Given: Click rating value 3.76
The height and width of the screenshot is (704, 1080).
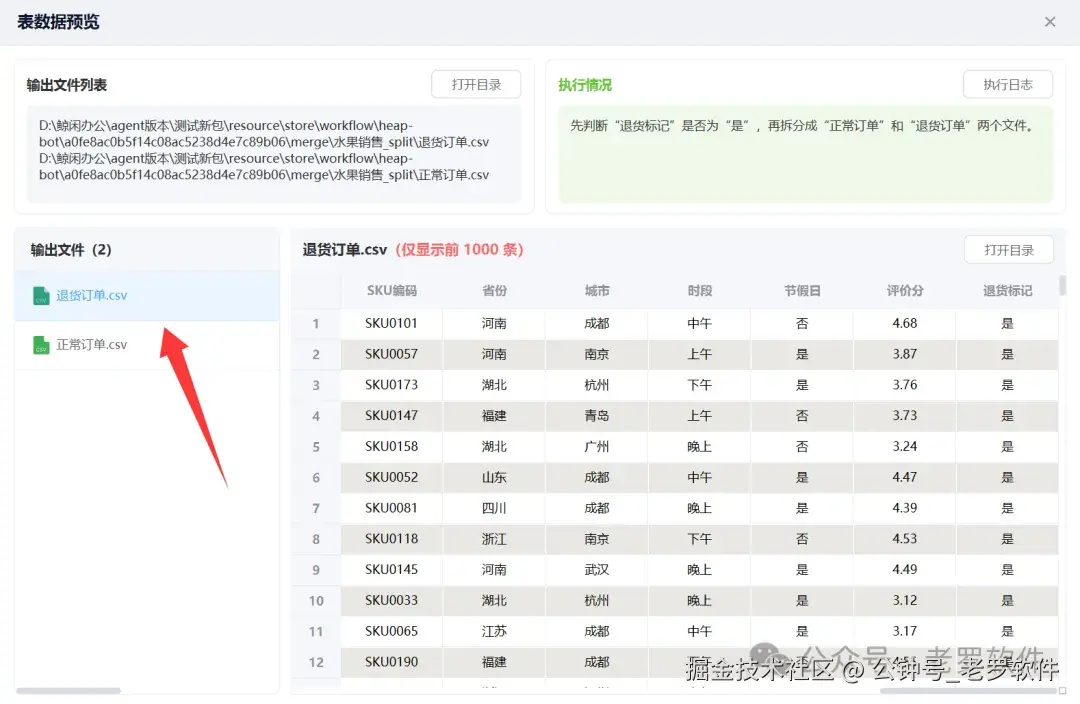Looking at the screenshot, I should tap(904, 385).
